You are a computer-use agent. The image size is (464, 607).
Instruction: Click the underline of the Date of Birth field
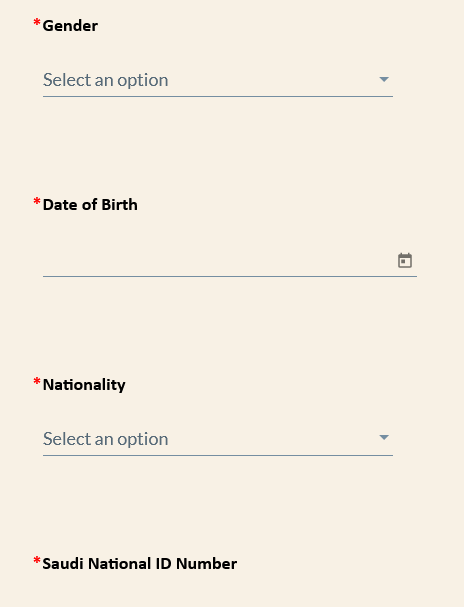[230, 276]
